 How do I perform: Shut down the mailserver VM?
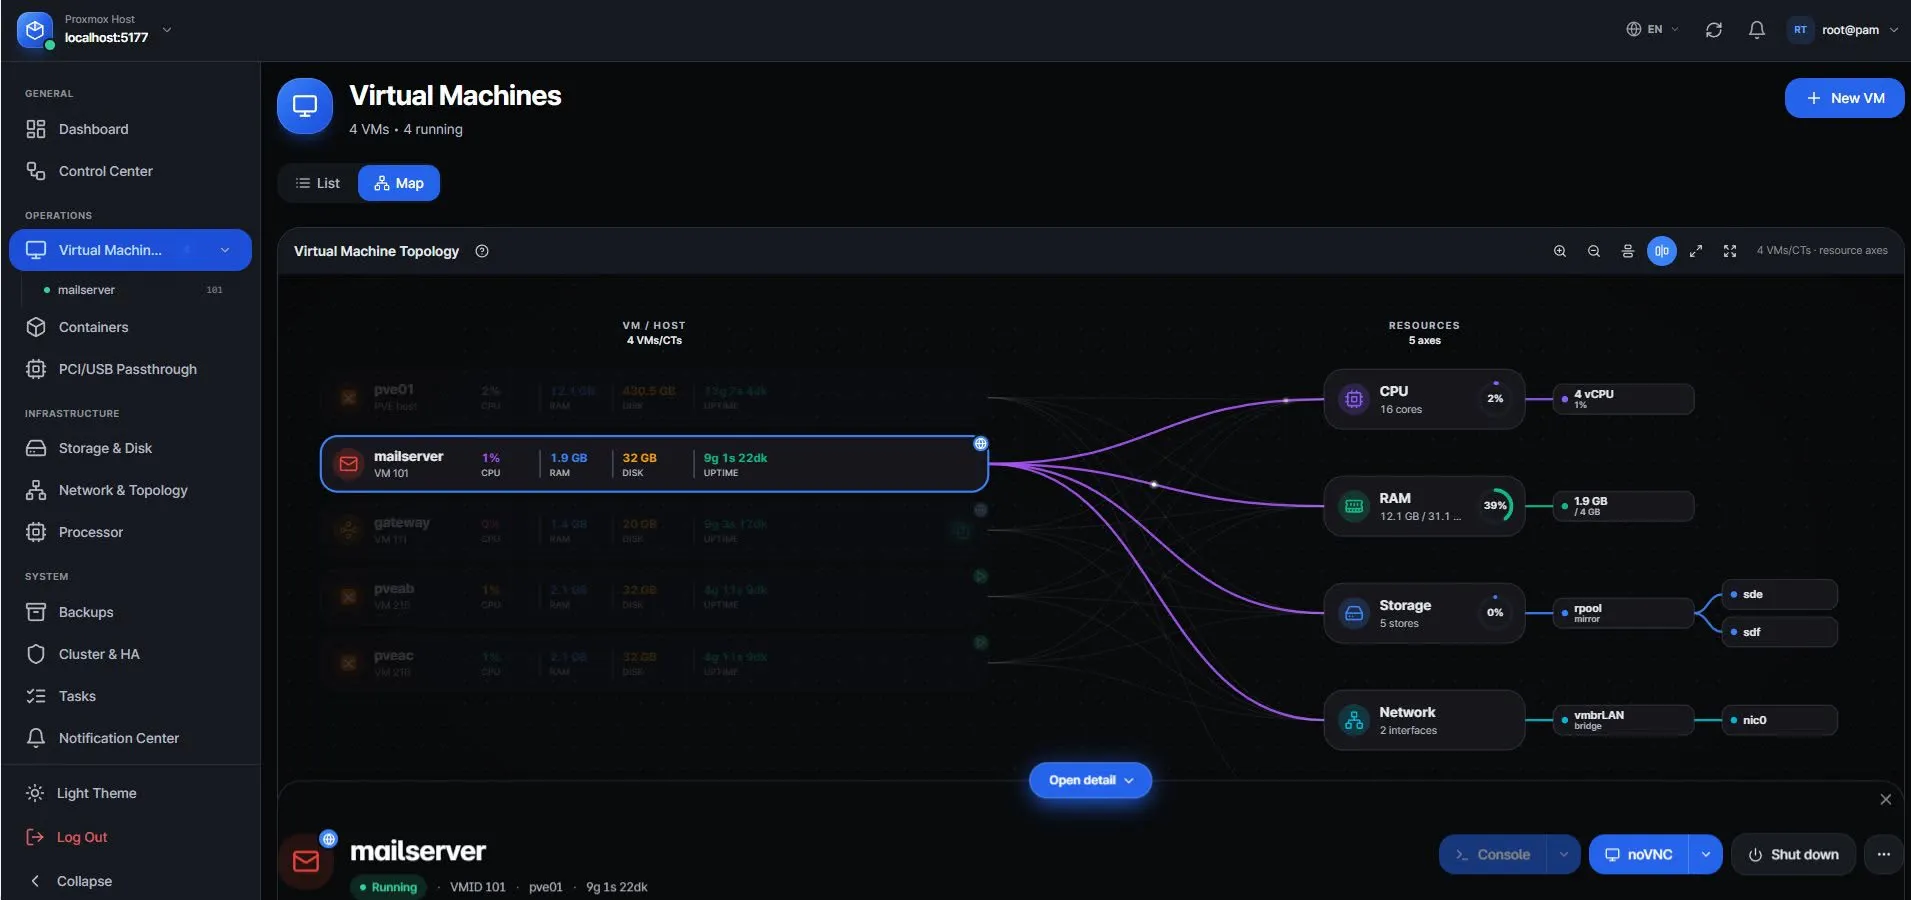1793,855
